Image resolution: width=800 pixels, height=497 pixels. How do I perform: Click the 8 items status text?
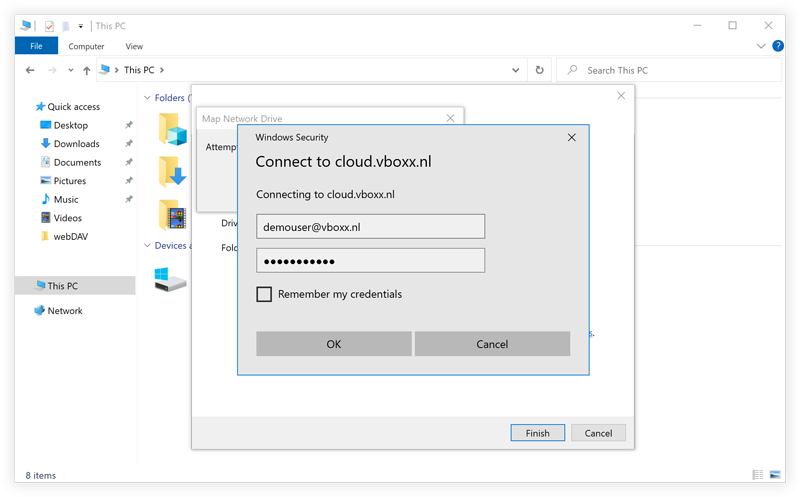[41, 475]
